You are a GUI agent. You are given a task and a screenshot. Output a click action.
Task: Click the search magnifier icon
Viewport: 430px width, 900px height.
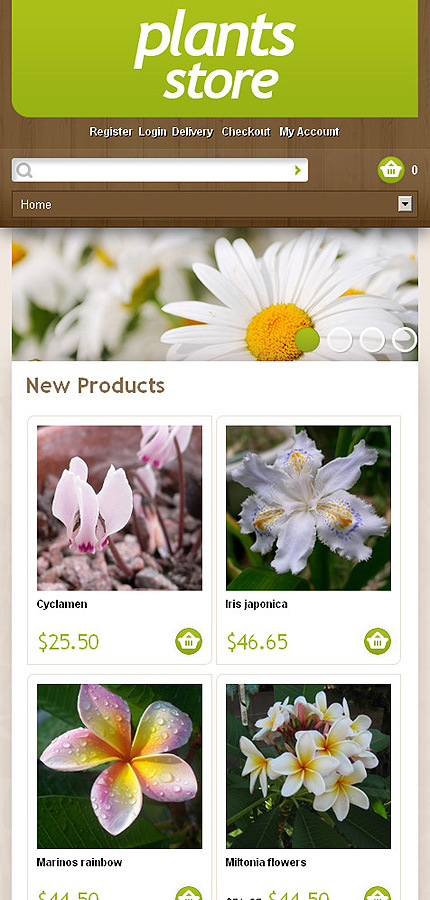(x=24, y=170)
